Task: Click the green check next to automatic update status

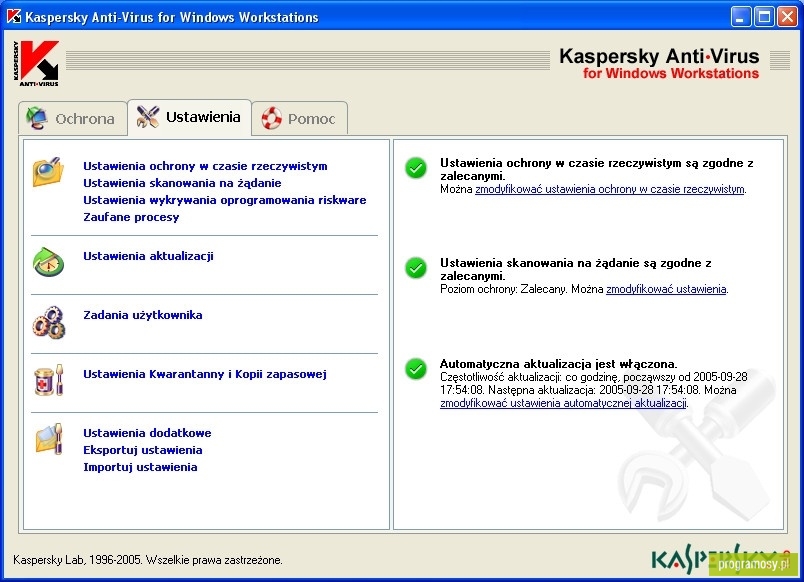Action: click(x=416, y=369)
